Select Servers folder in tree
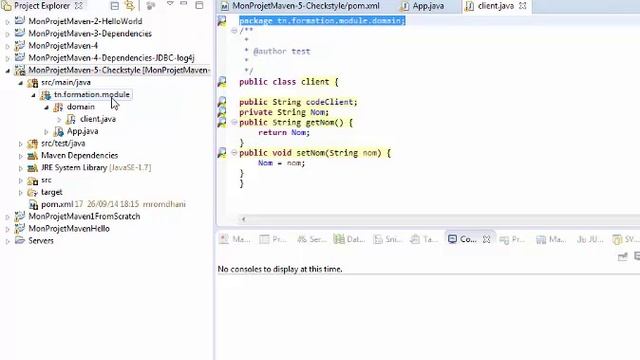The height and width of the screenshot is (360, 640). [x=41, y=241]
